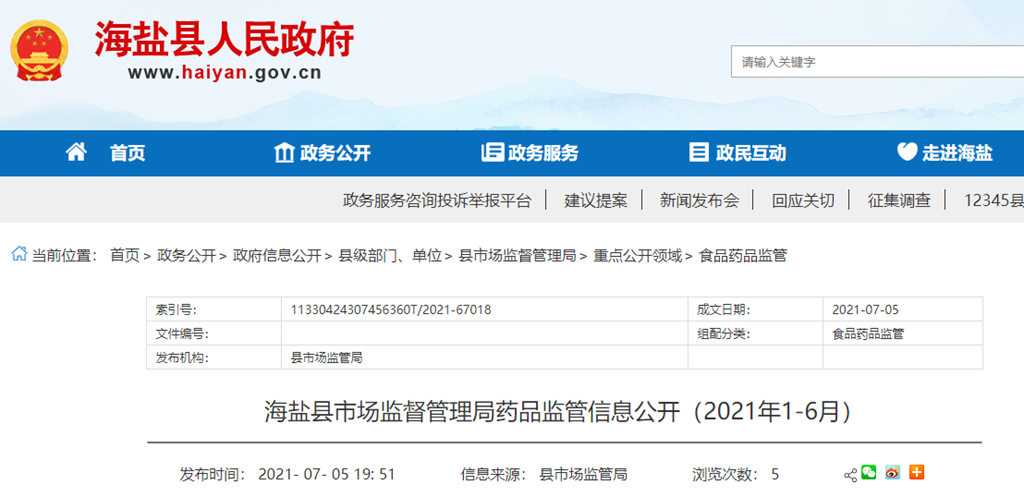Click the 组配分类 label cell
1024x497 pixels.
[756, 334]
